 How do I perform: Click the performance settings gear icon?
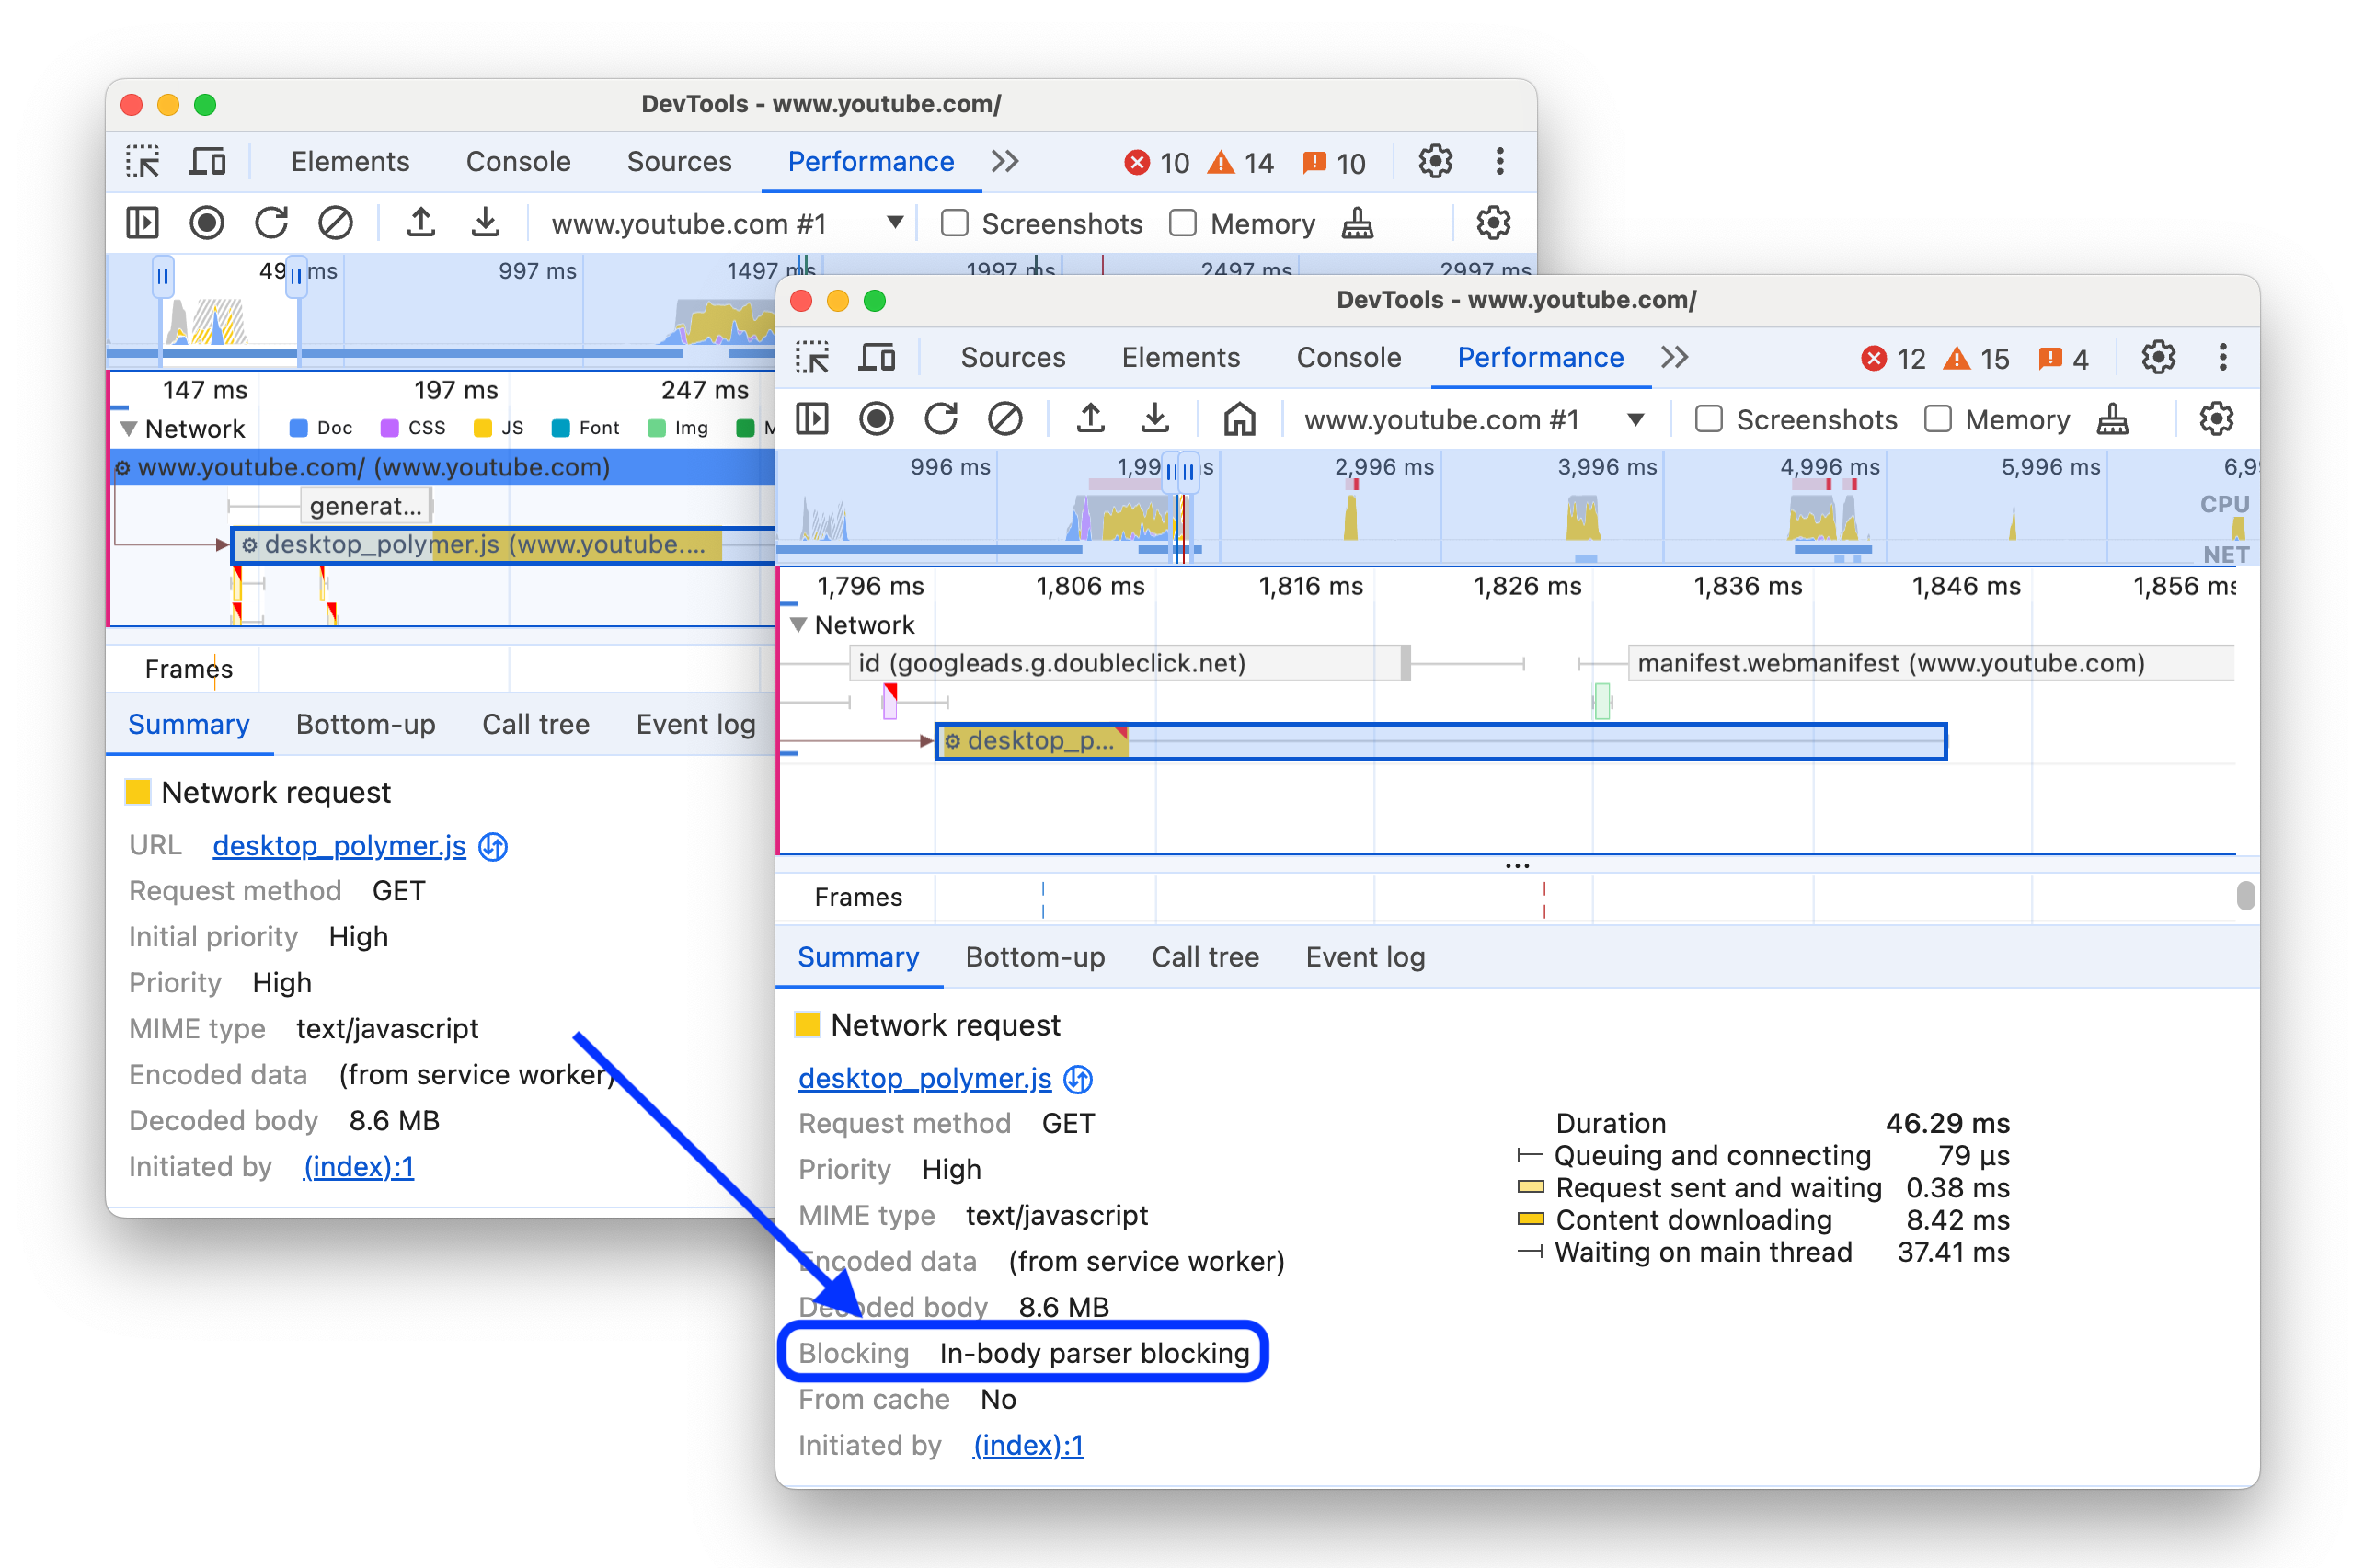pyautogui.click(x=2213, y=420)
